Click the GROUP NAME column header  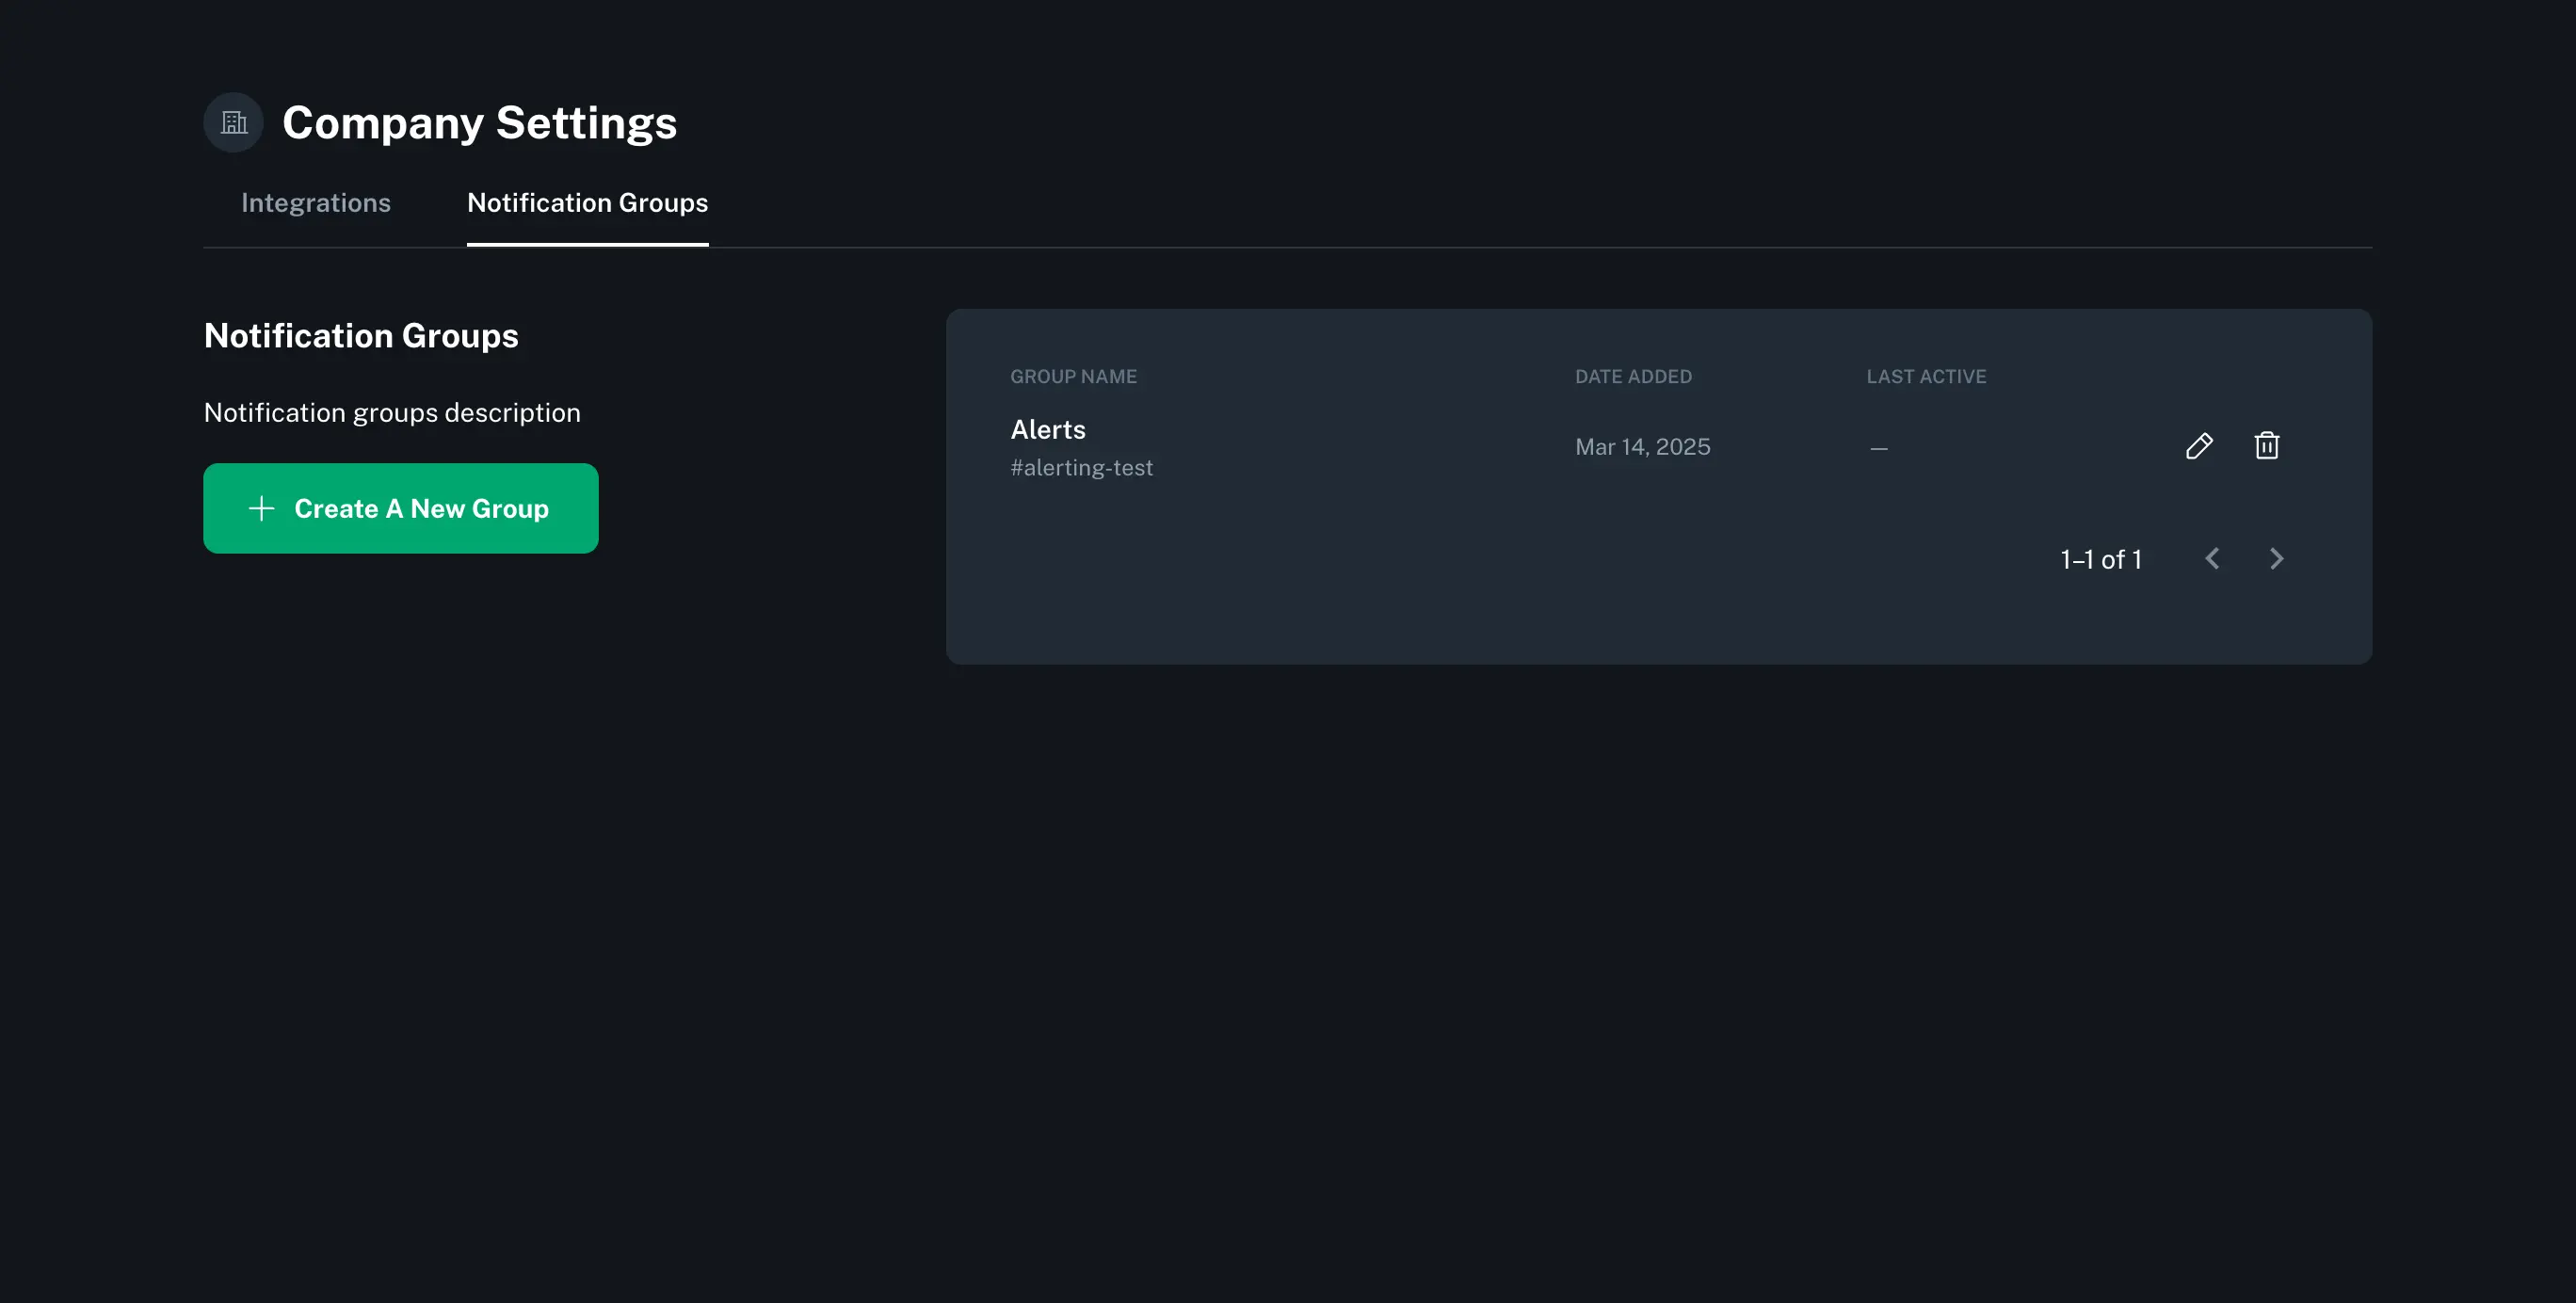point(1073,376)
